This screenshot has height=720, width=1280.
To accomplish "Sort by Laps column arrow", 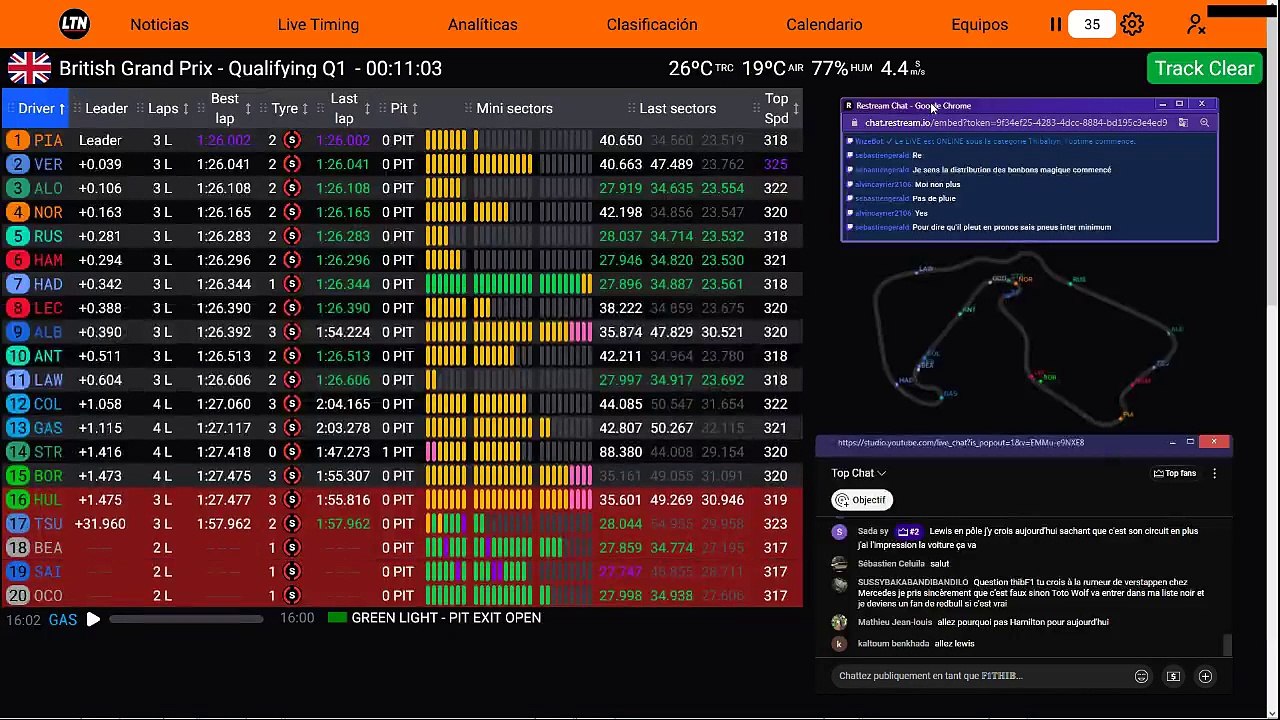I will coord(187,108).
